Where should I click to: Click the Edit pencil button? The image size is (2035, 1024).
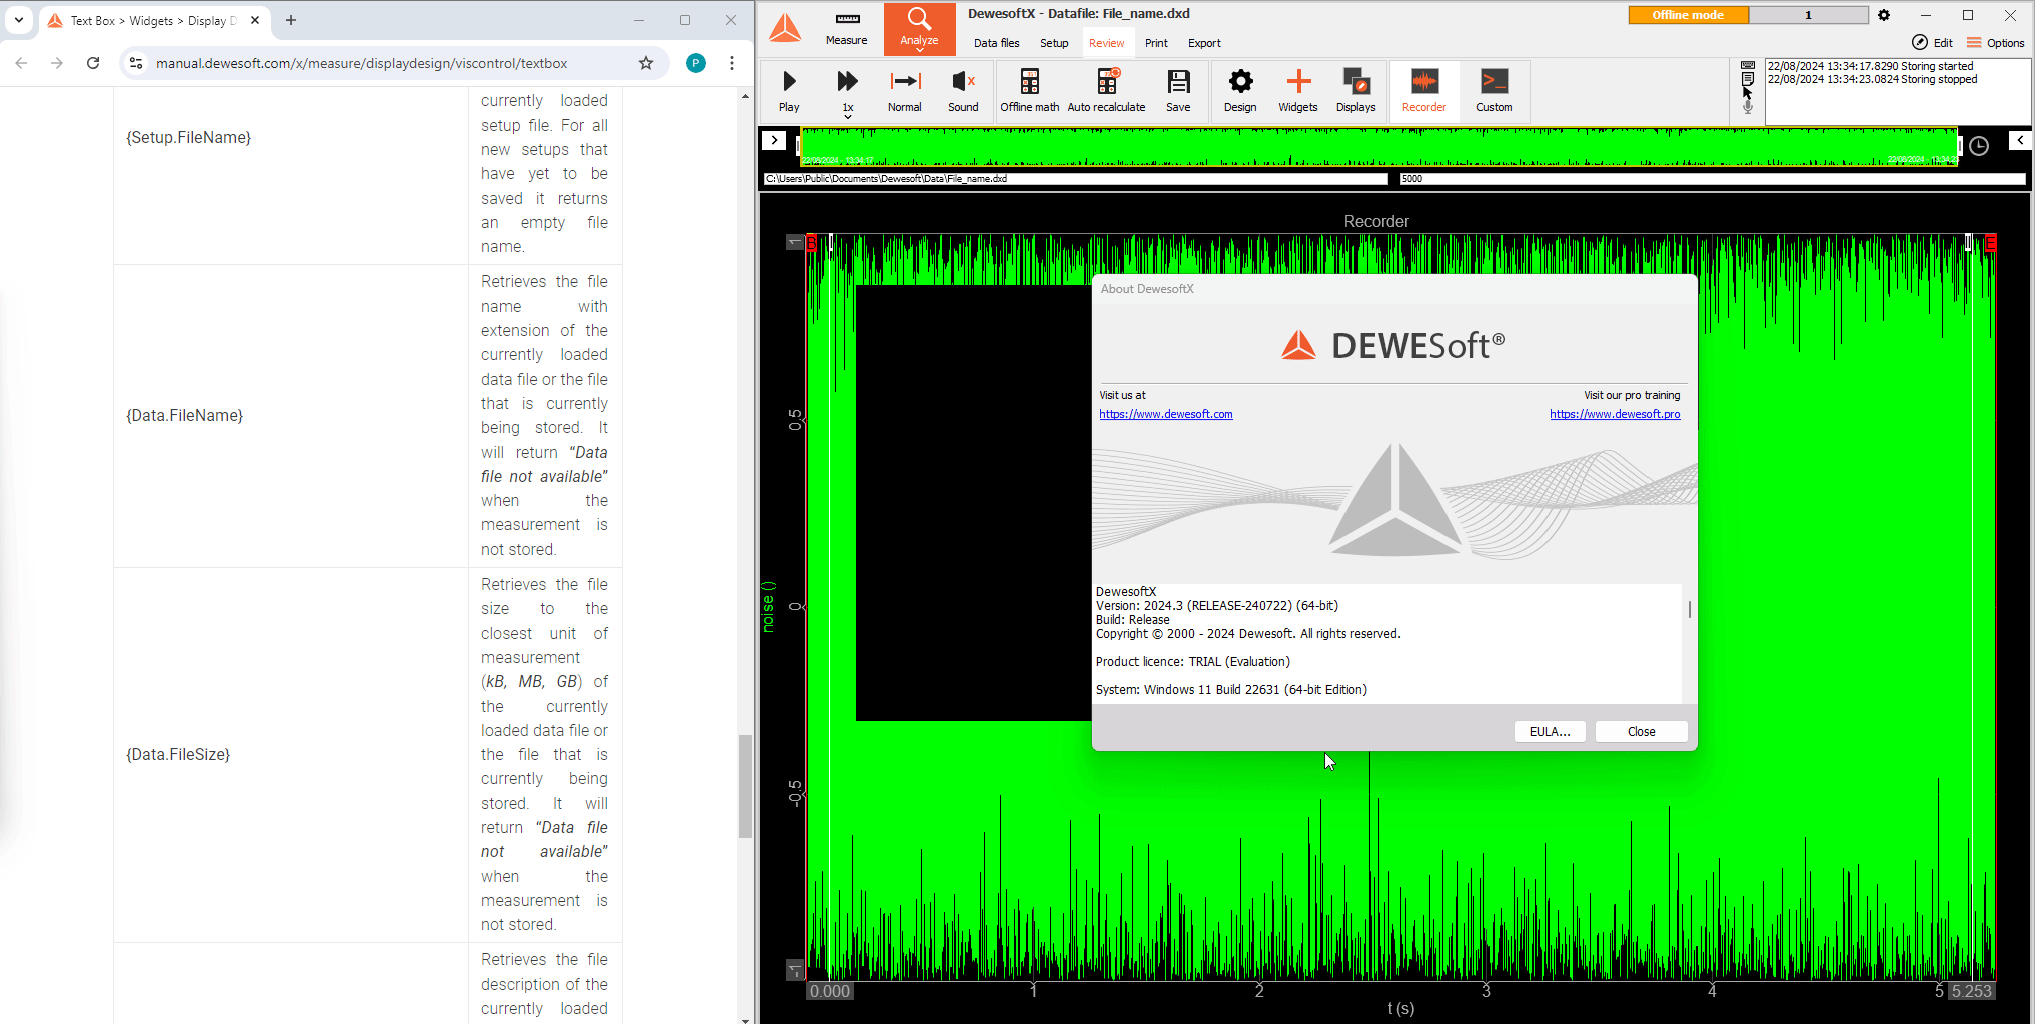pyautogui.click(x=1932, y=42)
